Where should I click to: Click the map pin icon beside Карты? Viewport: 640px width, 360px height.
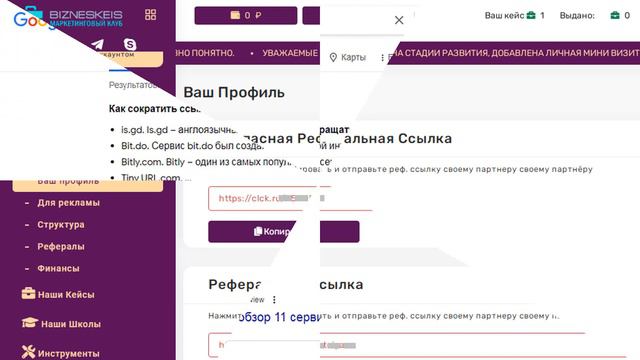(x=333, y=58)
